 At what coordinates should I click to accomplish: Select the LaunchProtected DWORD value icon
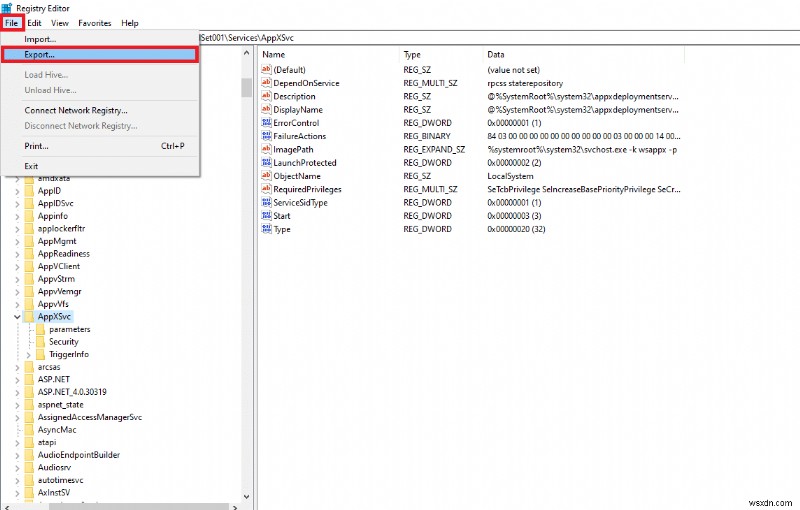[x=266, y=162]
